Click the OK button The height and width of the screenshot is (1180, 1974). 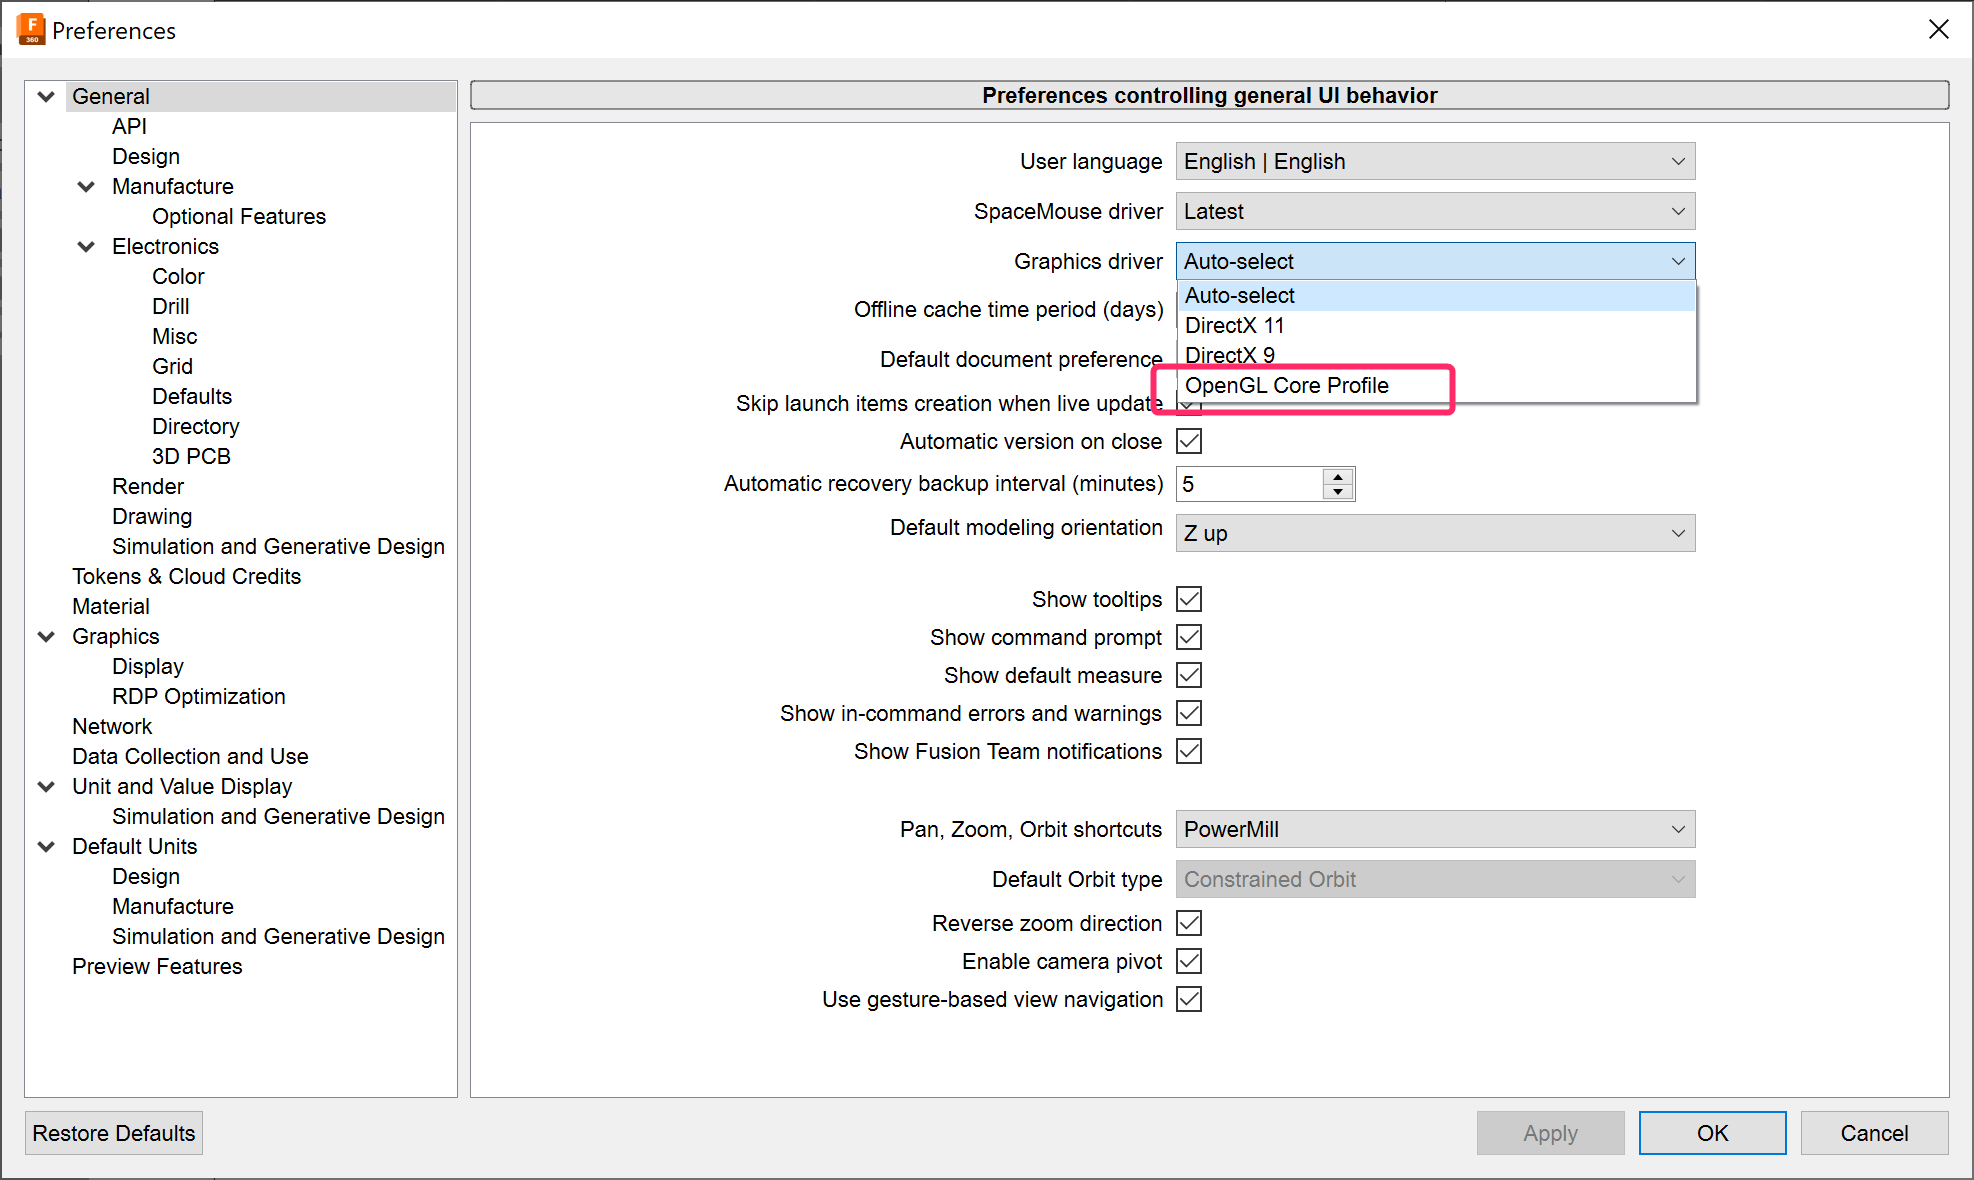point(1712,1133)
